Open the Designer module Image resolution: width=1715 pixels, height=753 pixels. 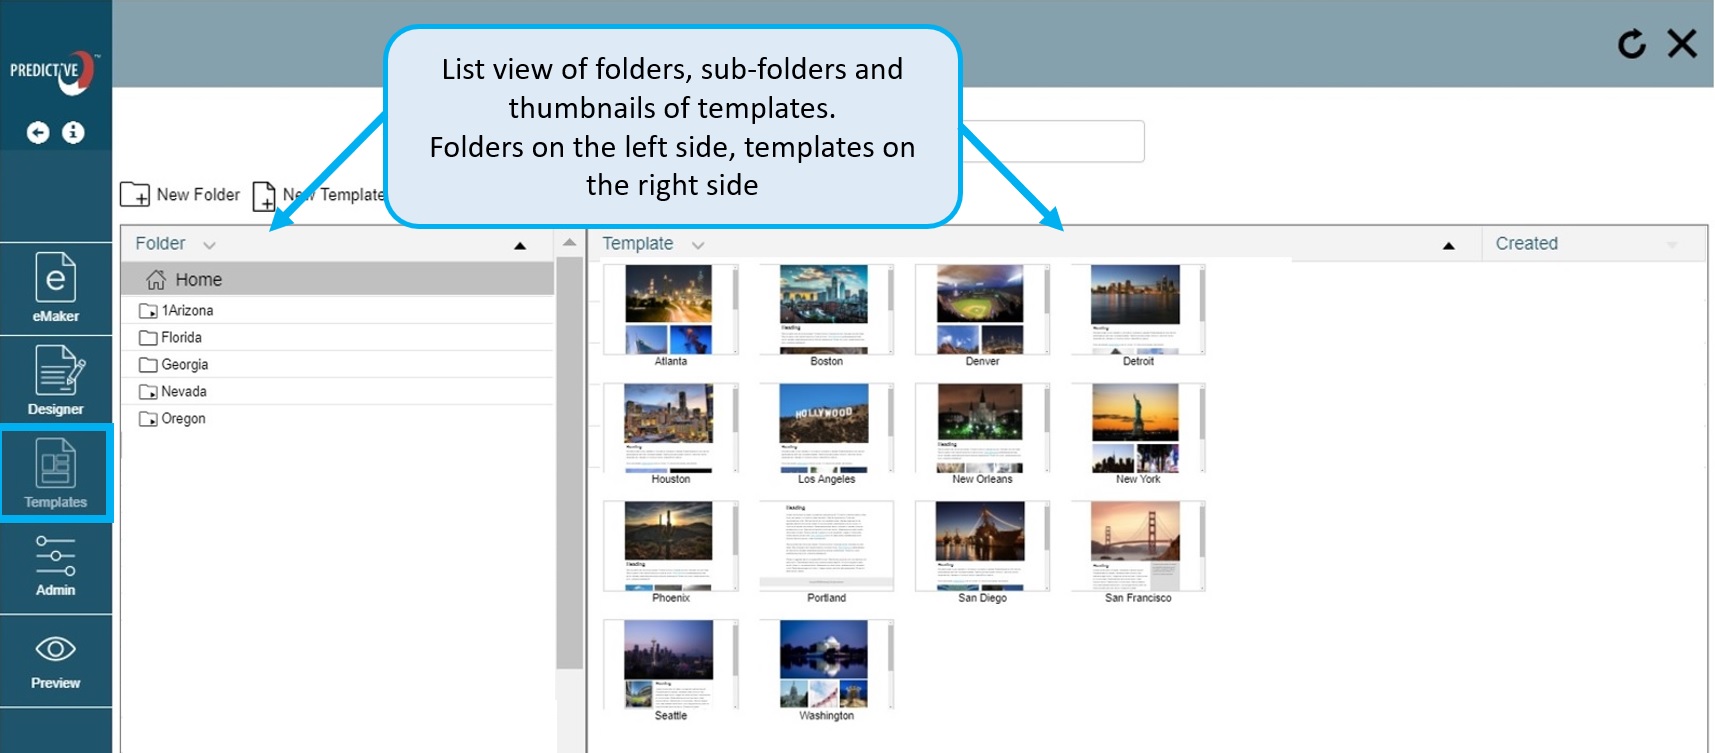55,380
